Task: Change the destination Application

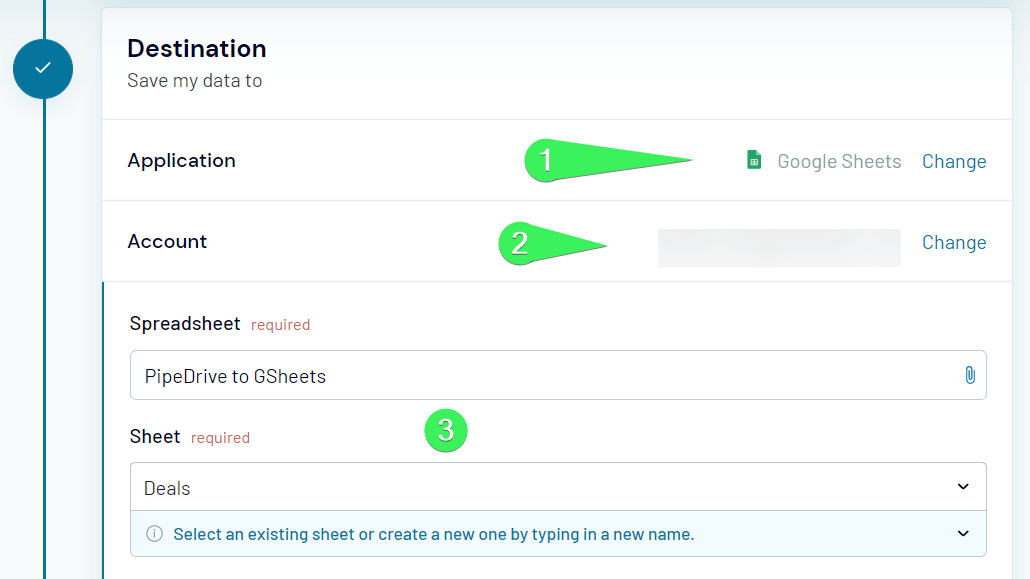Action: pos(953,161)
